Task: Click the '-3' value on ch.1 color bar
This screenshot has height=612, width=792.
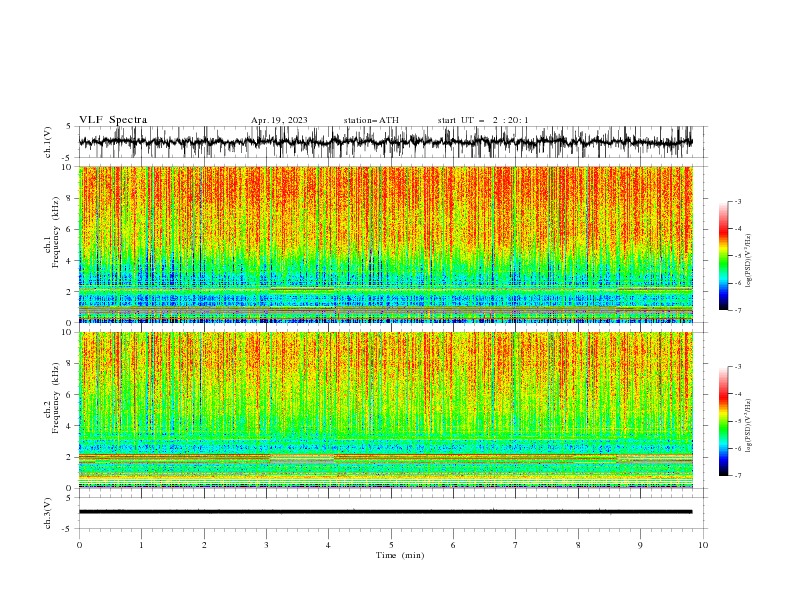Action: (738, 201)
